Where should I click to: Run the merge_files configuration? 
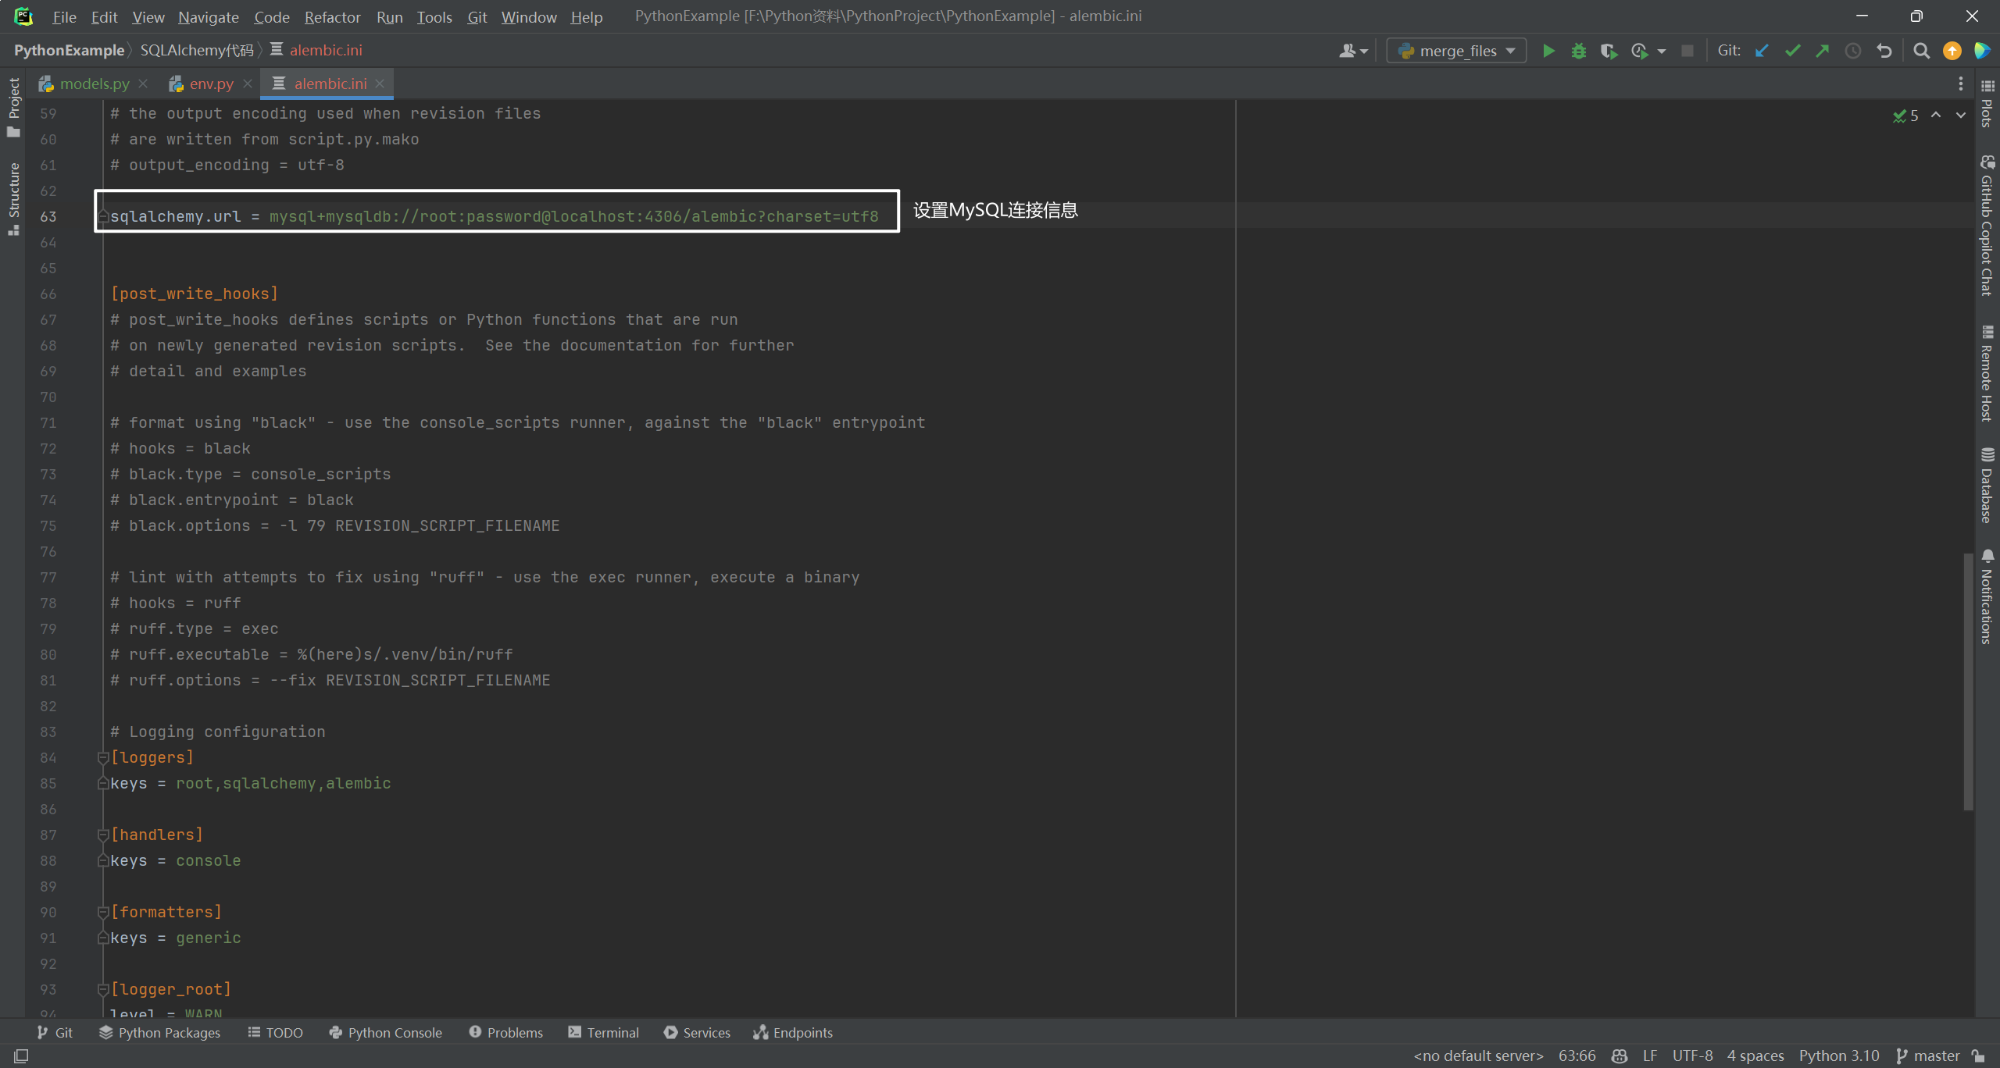pyautogui.click(x=1549, y=50)
